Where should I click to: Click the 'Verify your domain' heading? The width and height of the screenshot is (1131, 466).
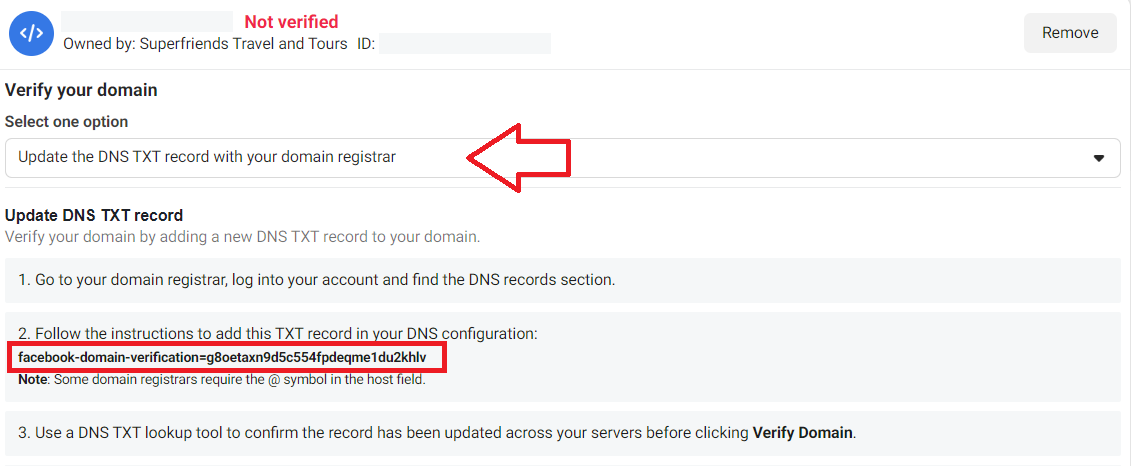click(82, 90)
